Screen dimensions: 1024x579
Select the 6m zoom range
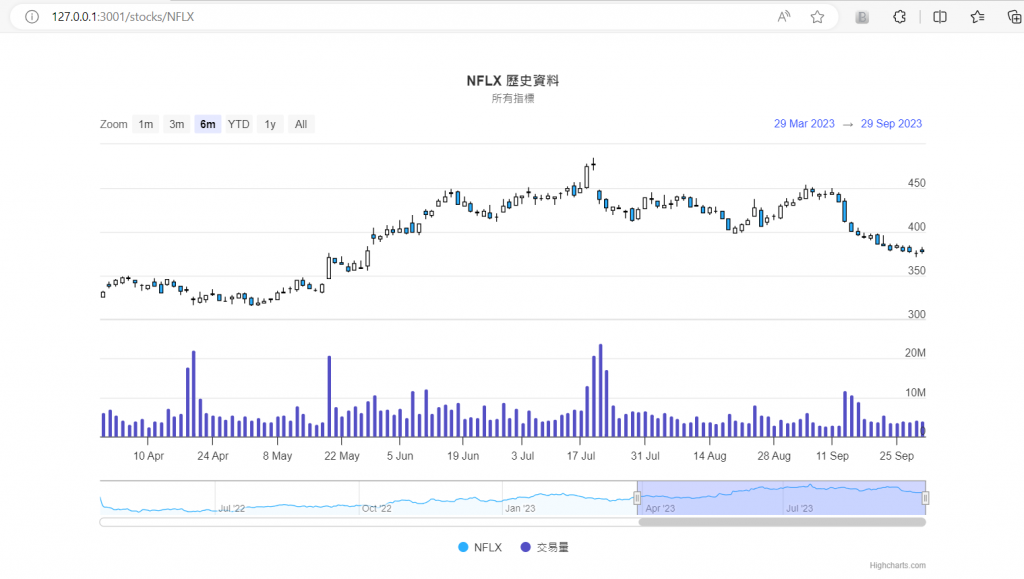tap(208, 124)
